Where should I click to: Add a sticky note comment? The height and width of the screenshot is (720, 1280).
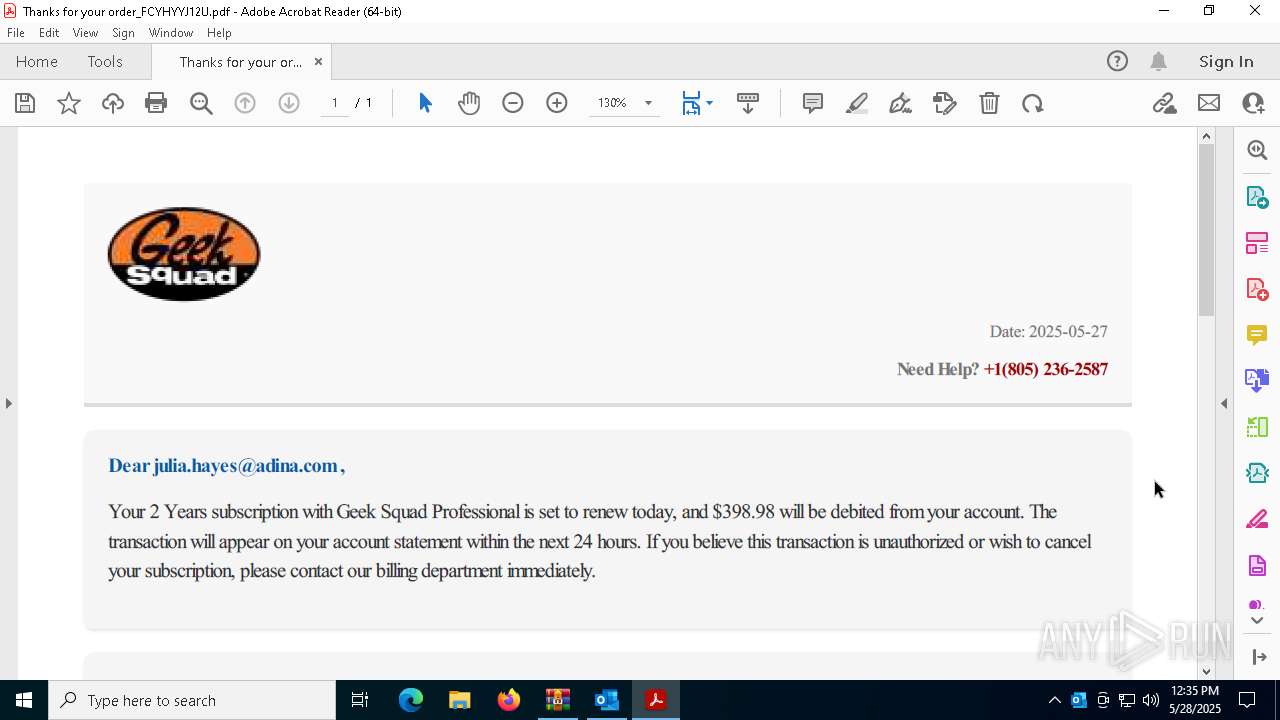coord(813,103)
